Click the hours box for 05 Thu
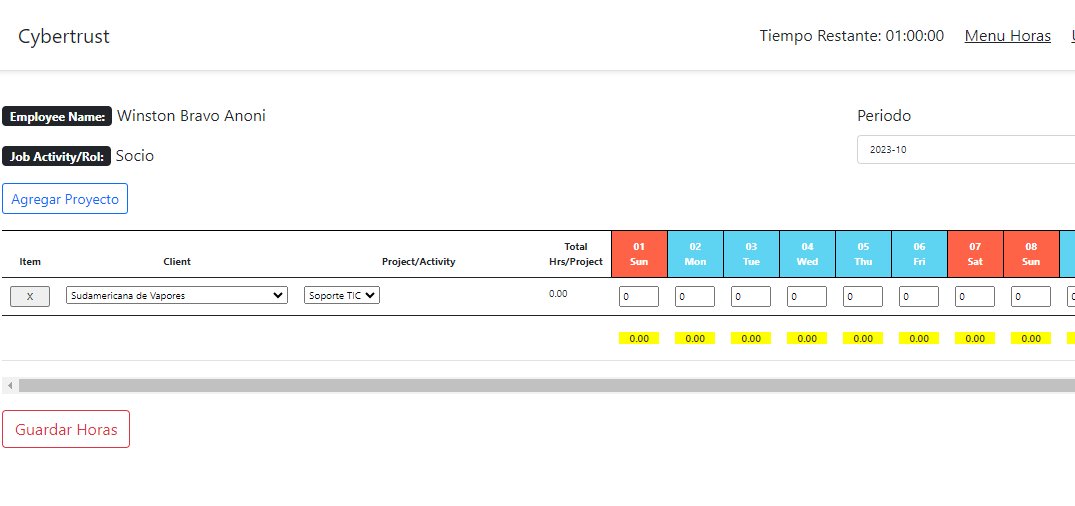The image size is (1075, 506). pyautogui.click(x=863, y=297)
